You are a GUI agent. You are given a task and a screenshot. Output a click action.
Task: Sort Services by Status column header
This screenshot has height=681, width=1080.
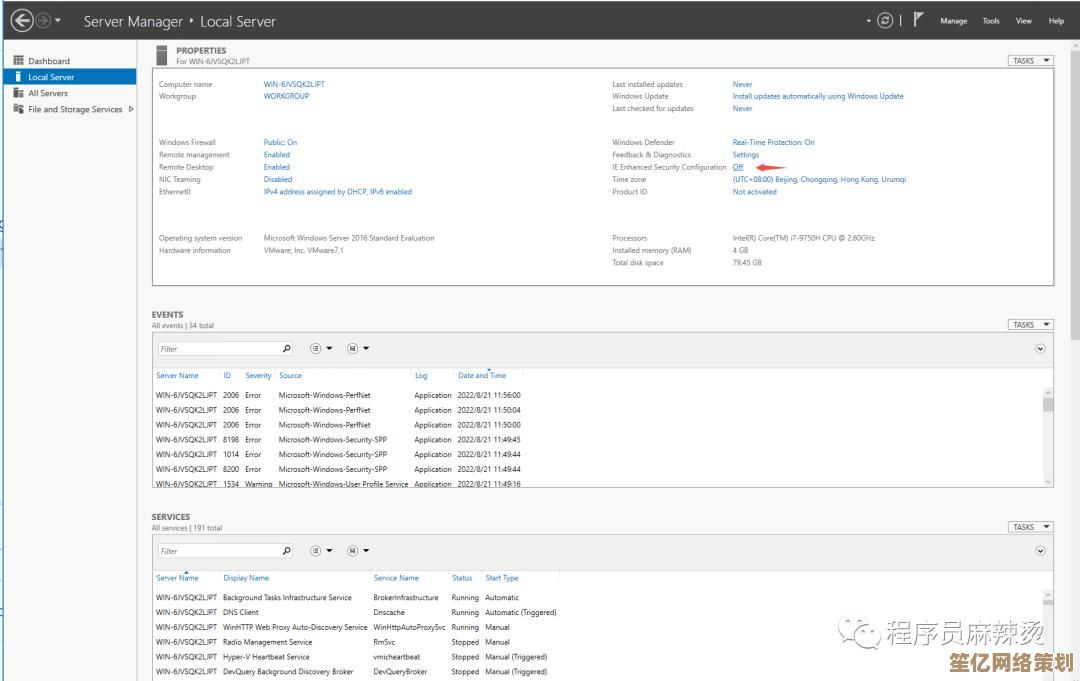[x=461, y=578]
